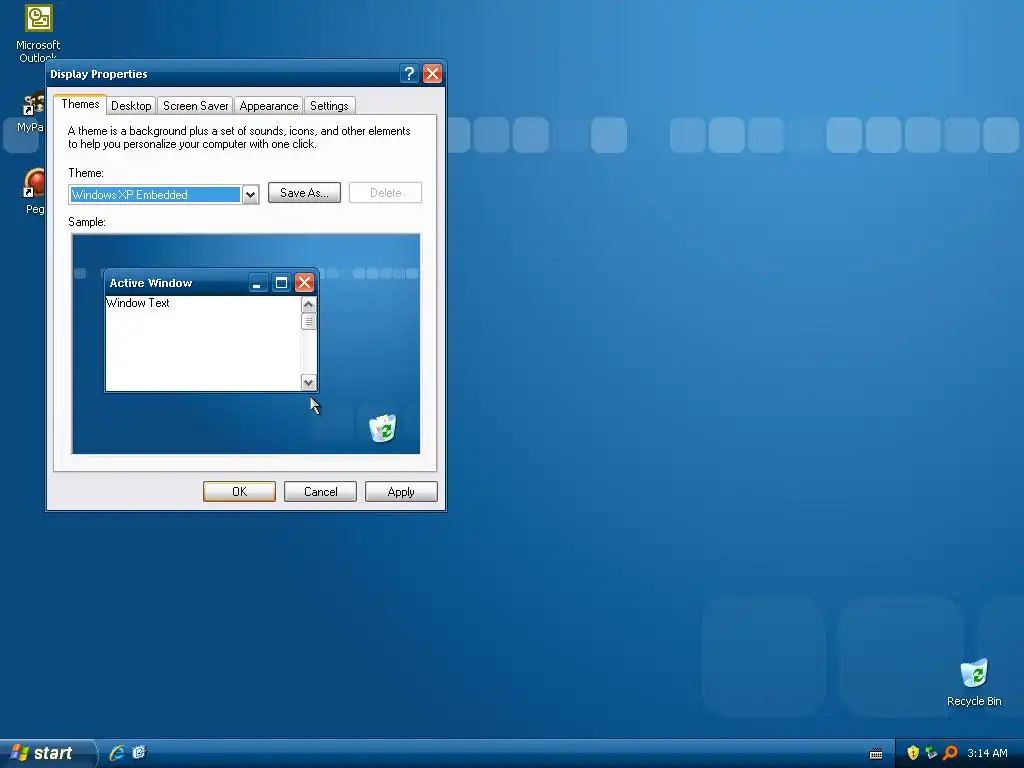Click red close button in Active Window sample

(304, 283)
